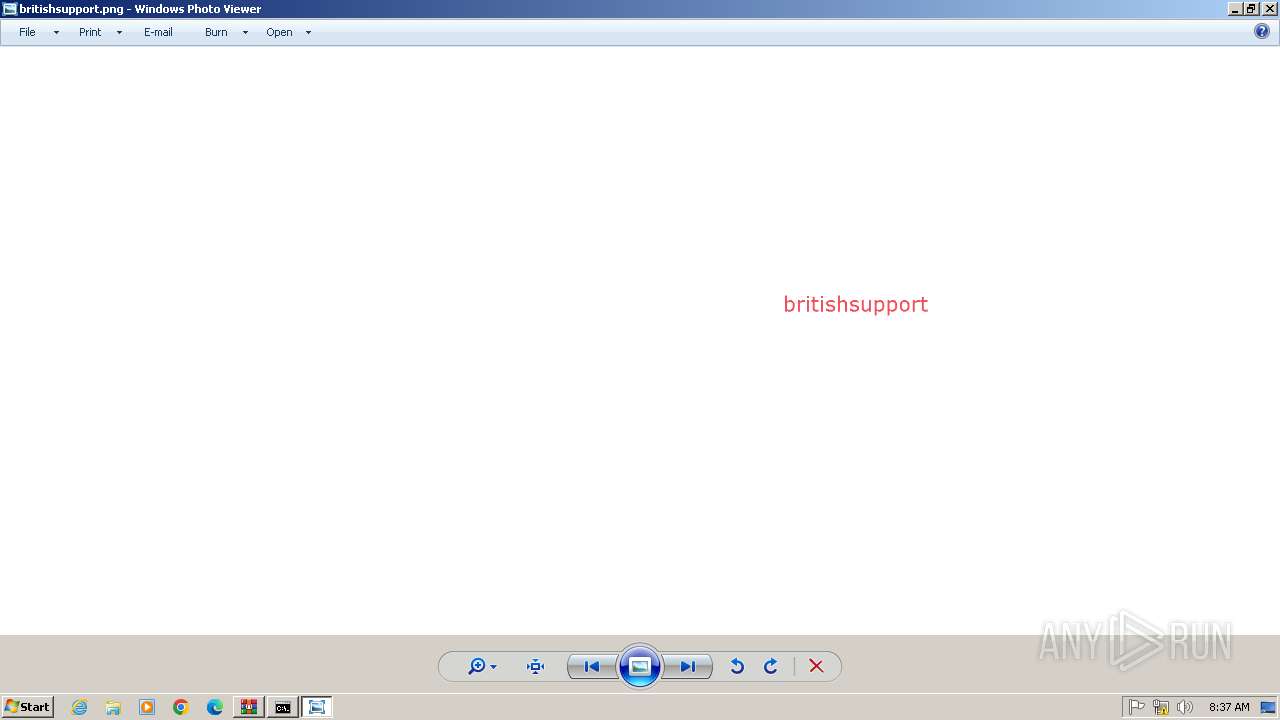Click the 8:37 AM clock
This screenshot has width=1280, height=720.
coord(1229,707)
